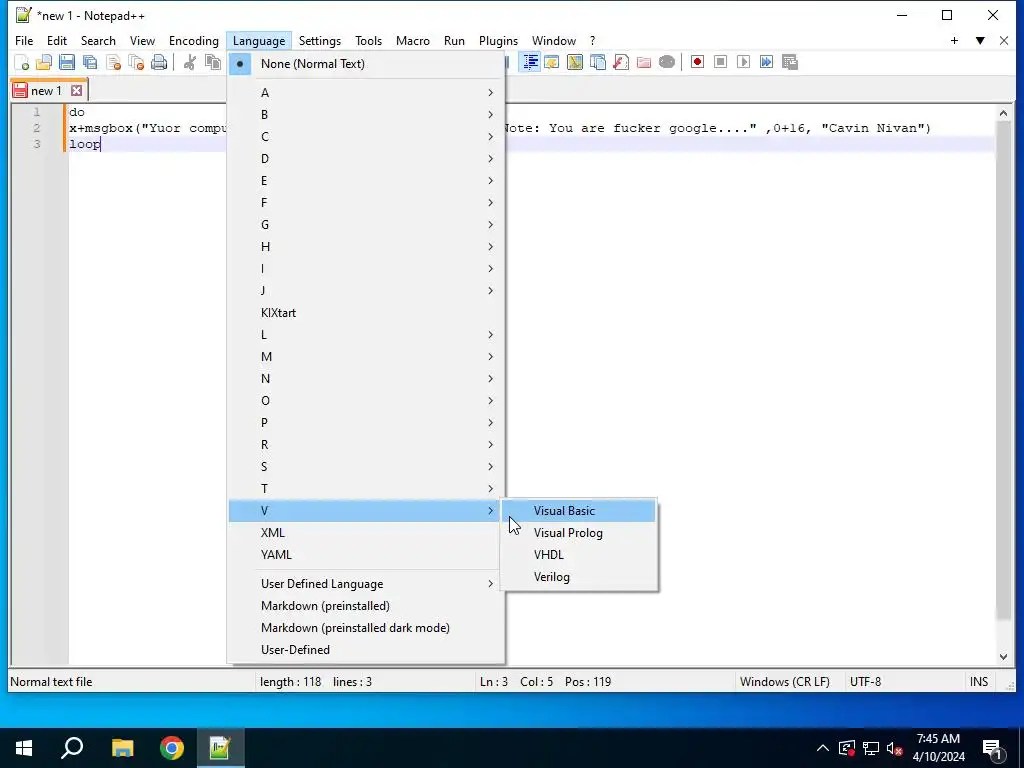Expand the P languages submenu
This screenshot has height=768, width=1024.
pos(366,423)
